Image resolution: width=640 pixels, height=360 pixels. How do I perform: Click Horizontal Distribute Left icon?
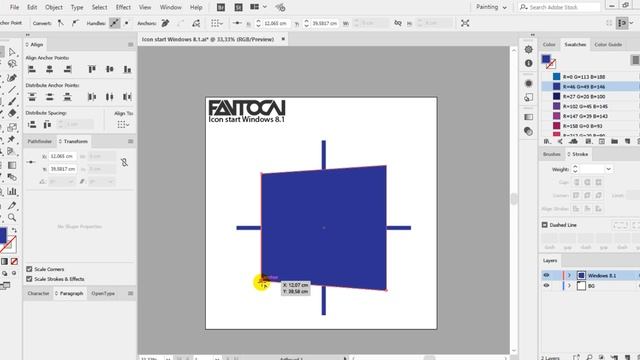92,97
